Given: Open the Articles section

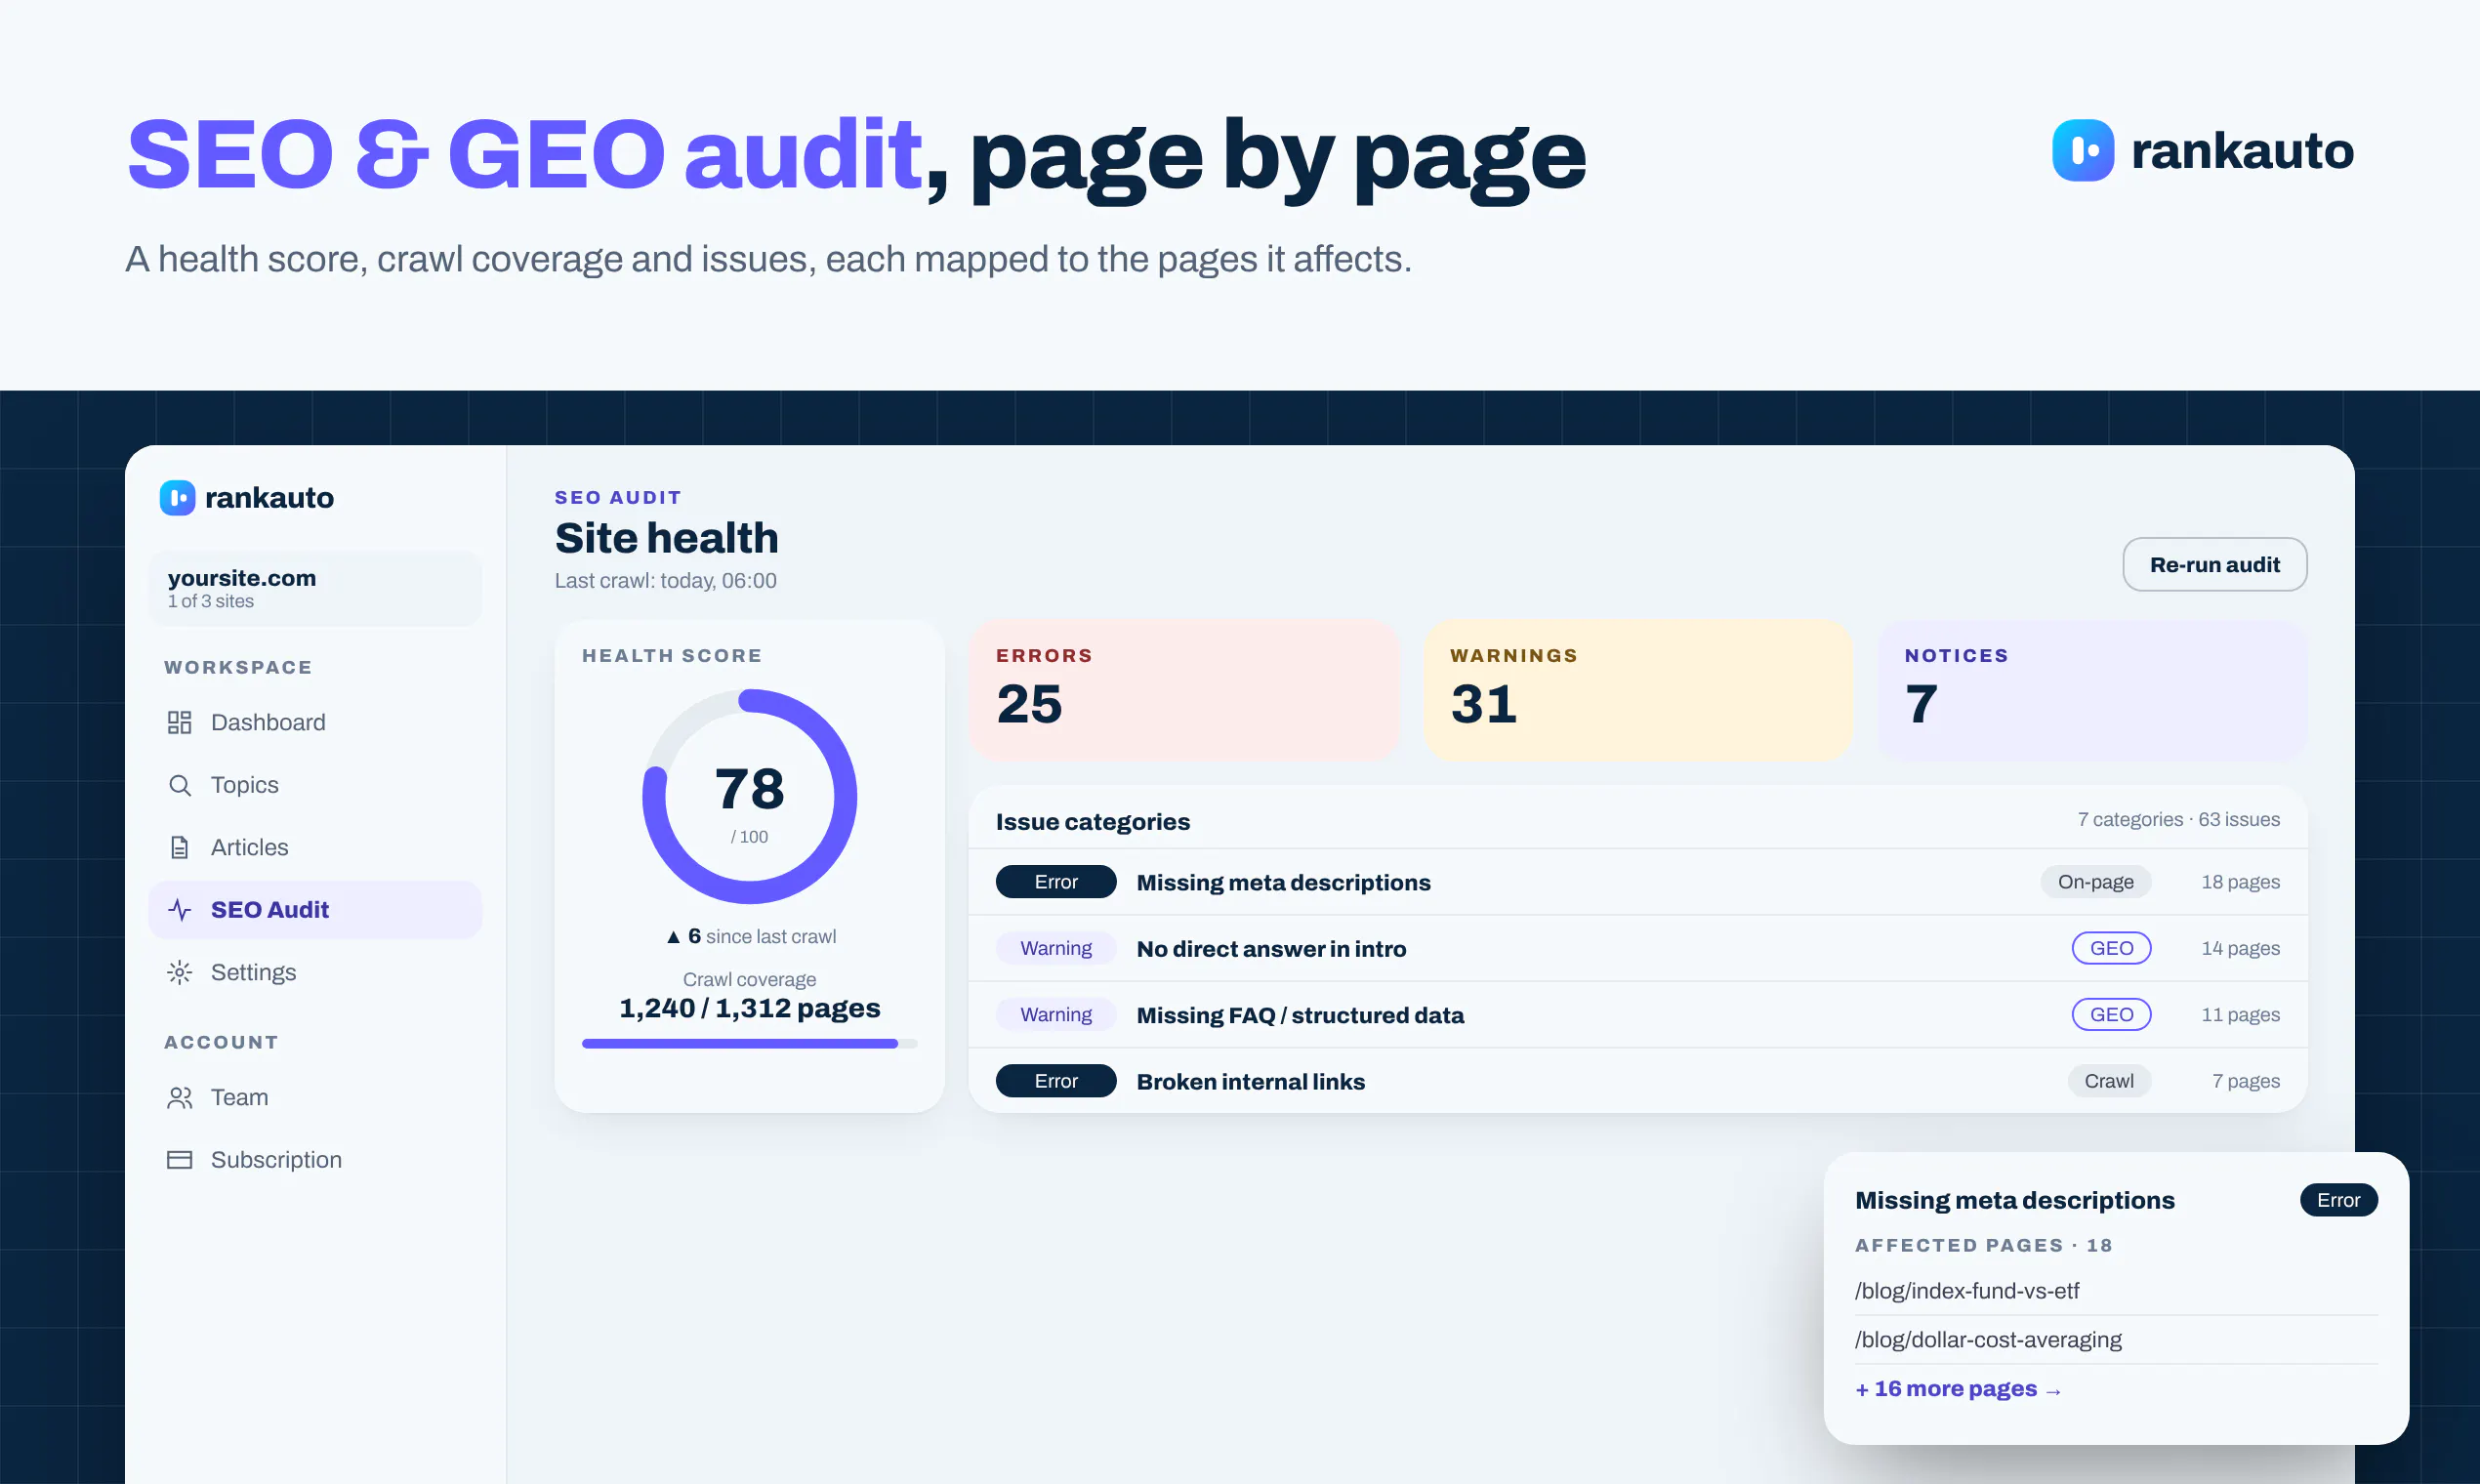Looking at the screenshot, I should (x=315, y=847).
